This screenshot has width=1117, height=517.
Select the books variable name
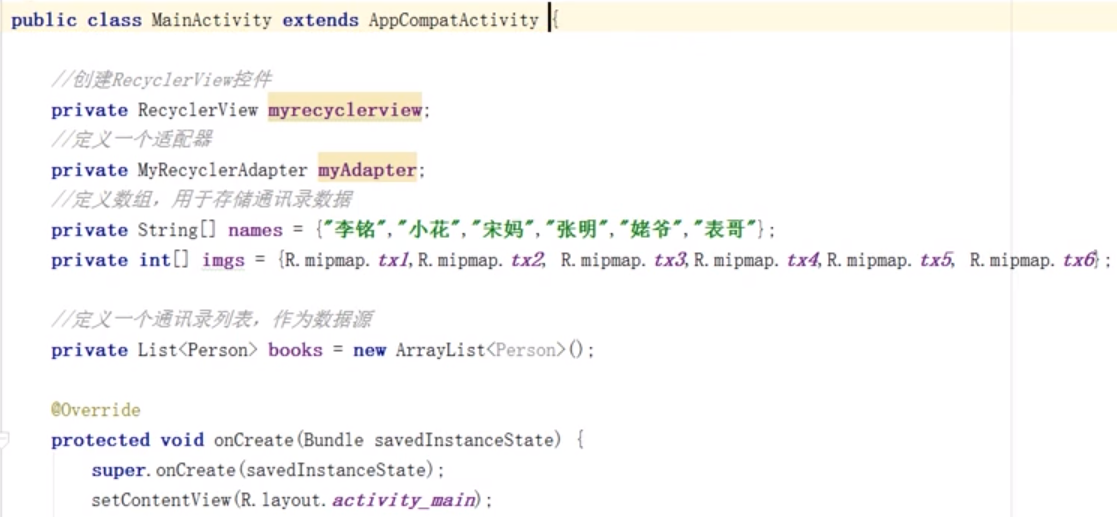point(295,350)
